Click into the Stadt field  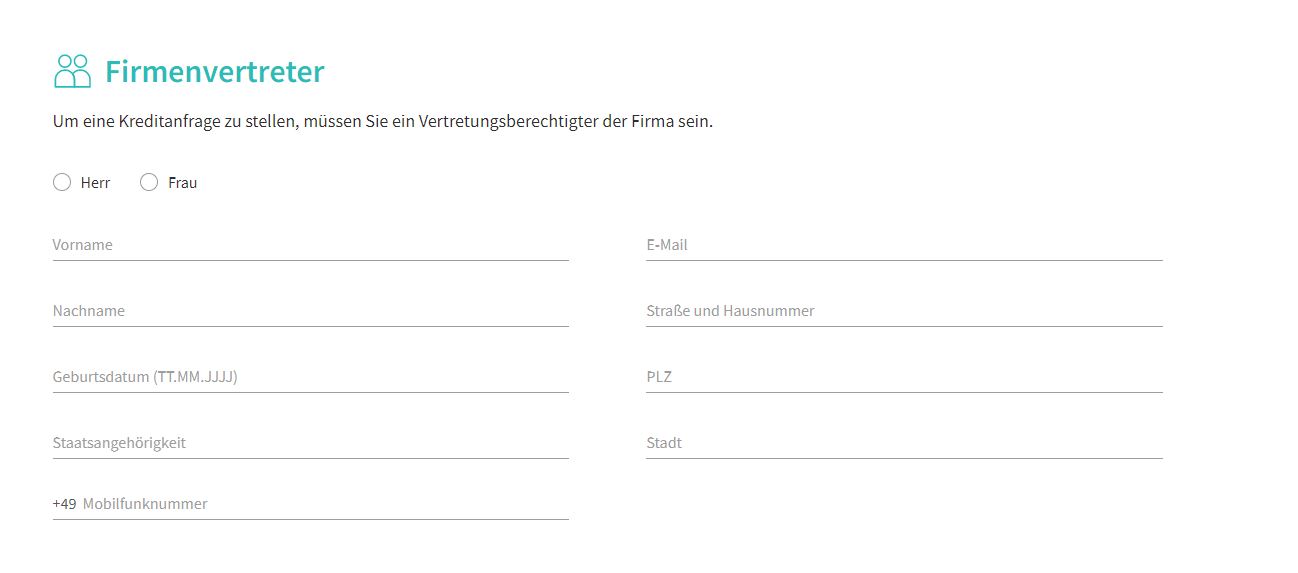pyautogui.click(x=904, y=443)
